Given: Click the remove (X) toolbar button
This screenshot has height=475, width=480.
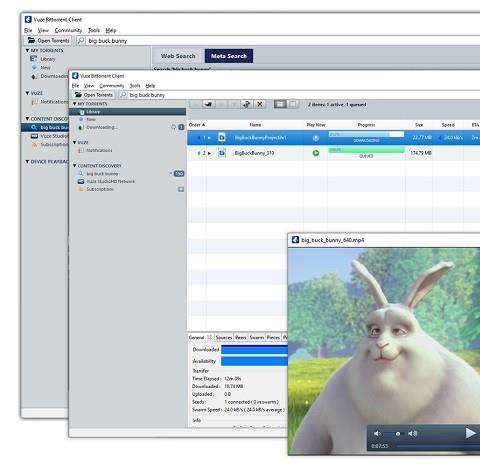Looking at the screenshot, I should coord(260,104).
